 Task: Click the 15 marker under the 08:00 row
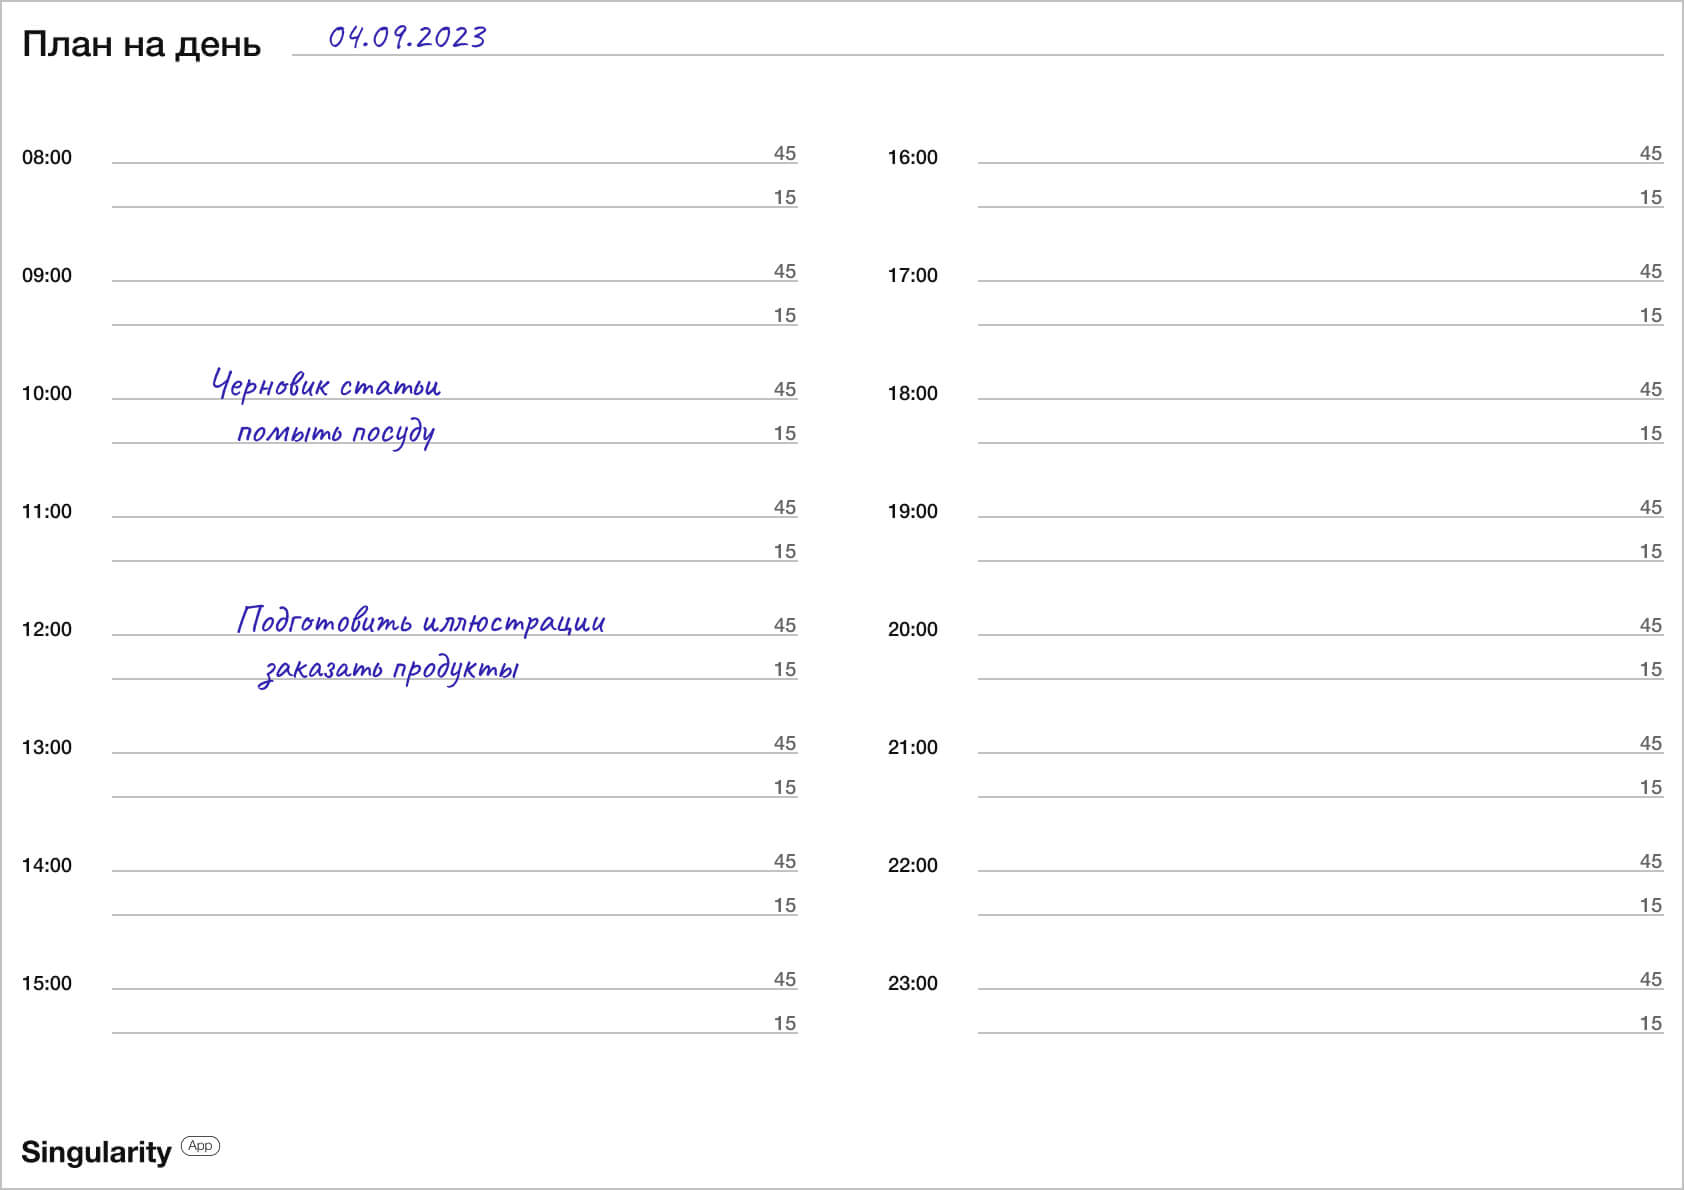click(785, 197)
